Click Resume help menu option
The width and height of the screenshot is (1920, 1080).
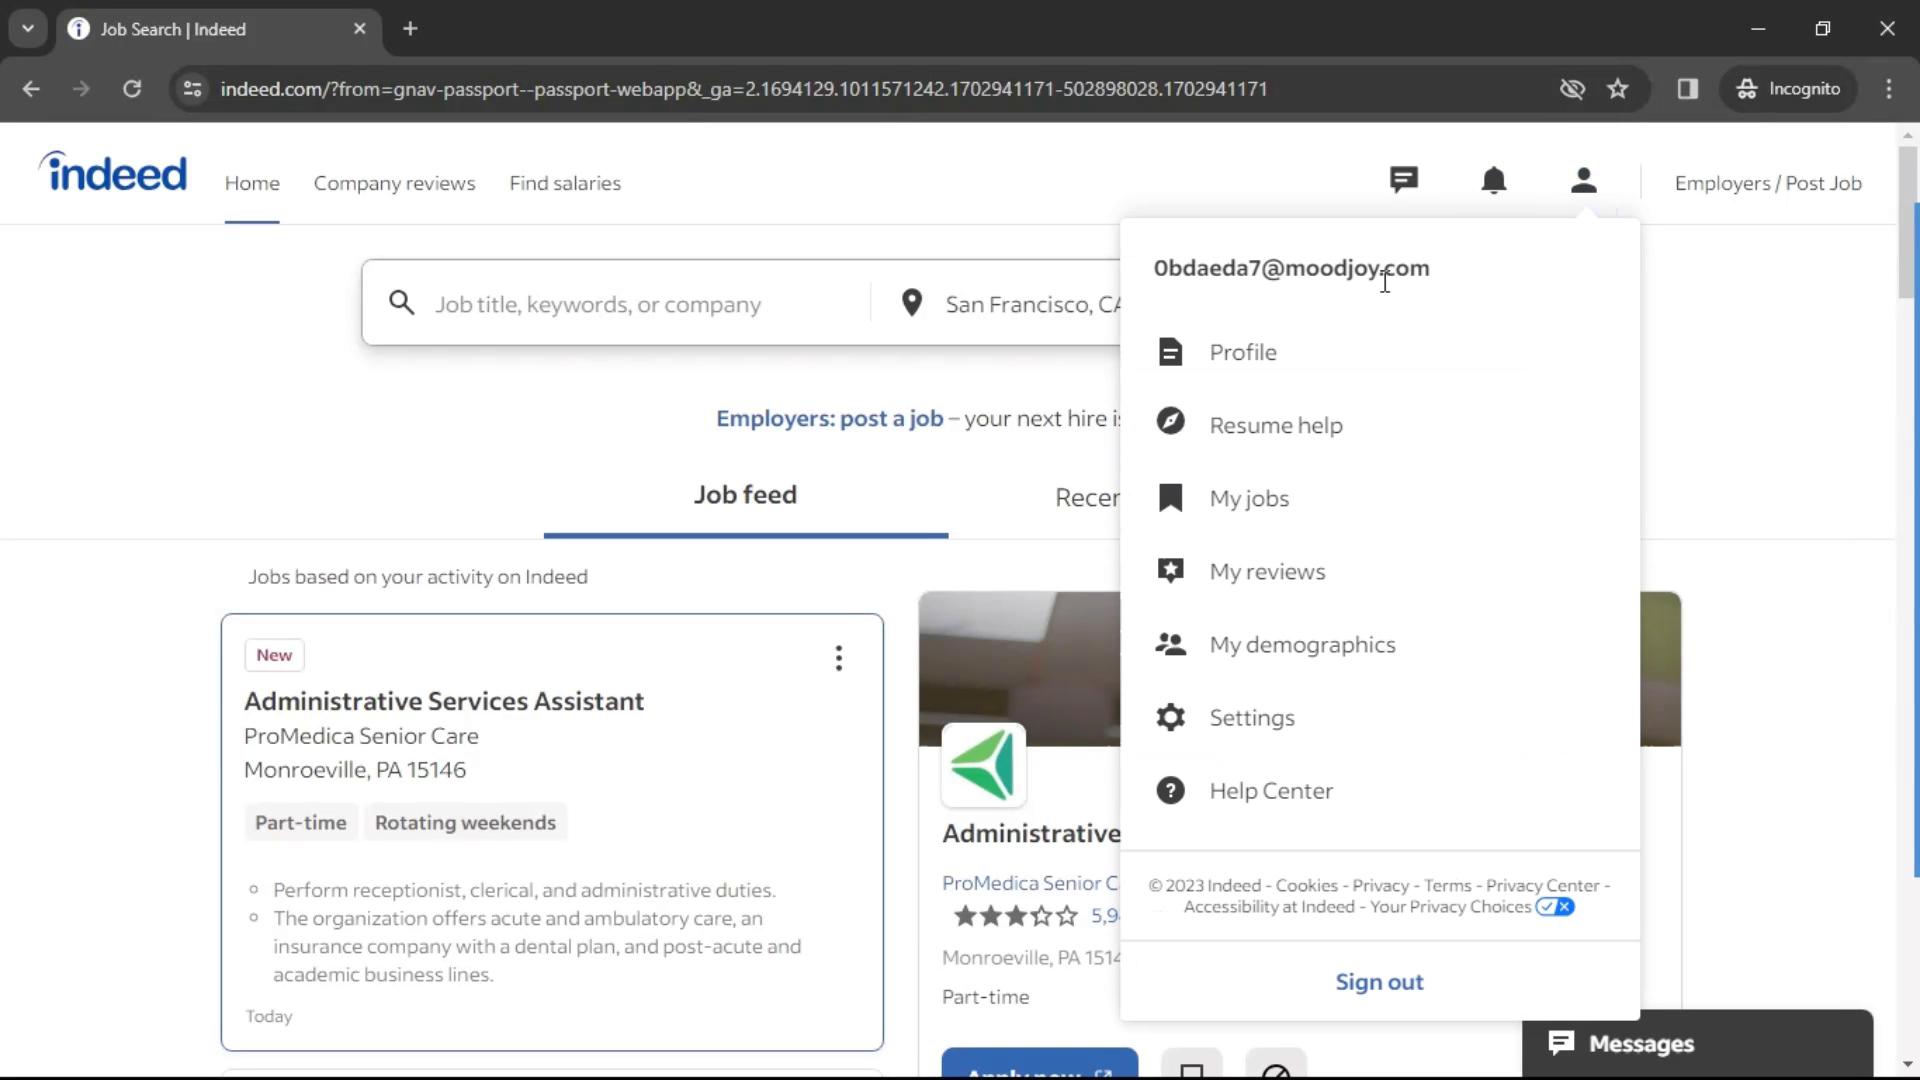(1276, 425)
